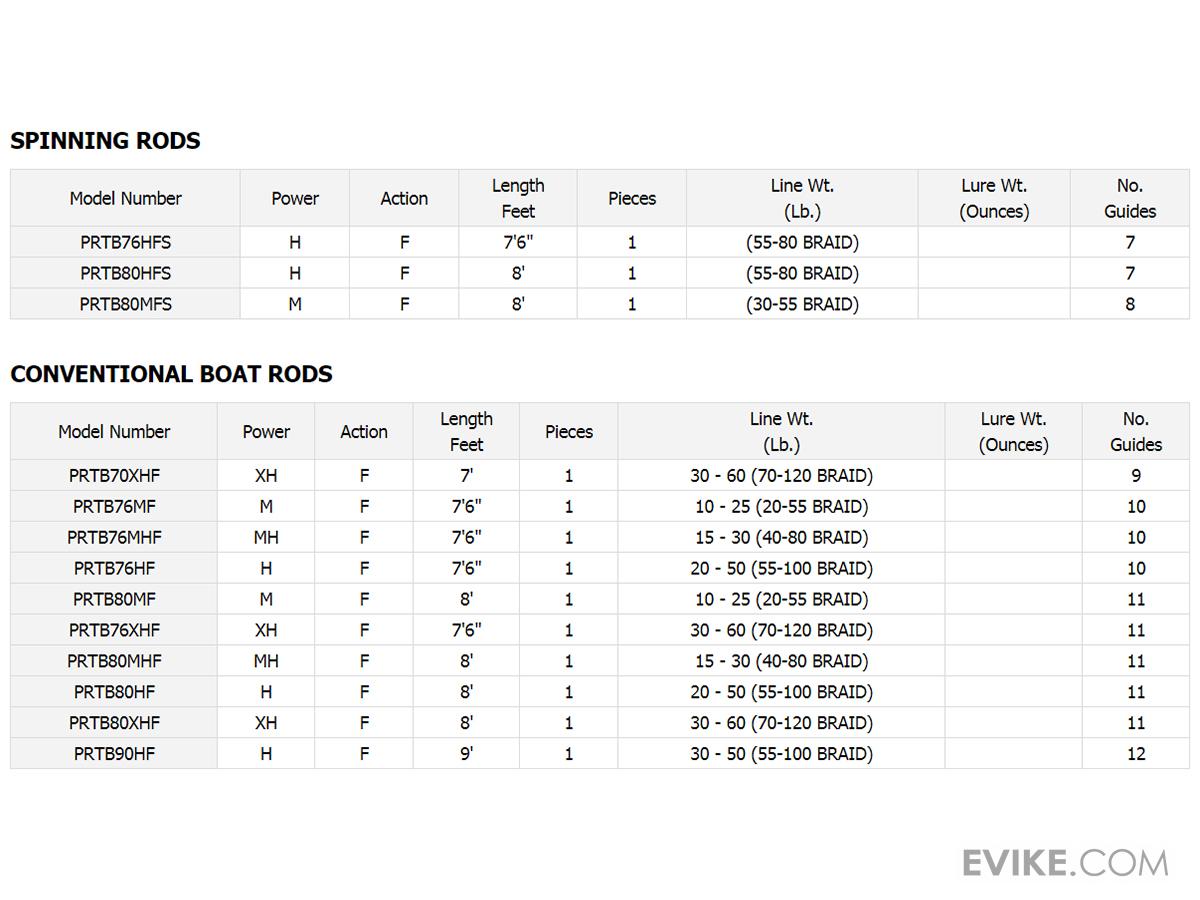Click the PRTB90HF model number

[114, 754]
